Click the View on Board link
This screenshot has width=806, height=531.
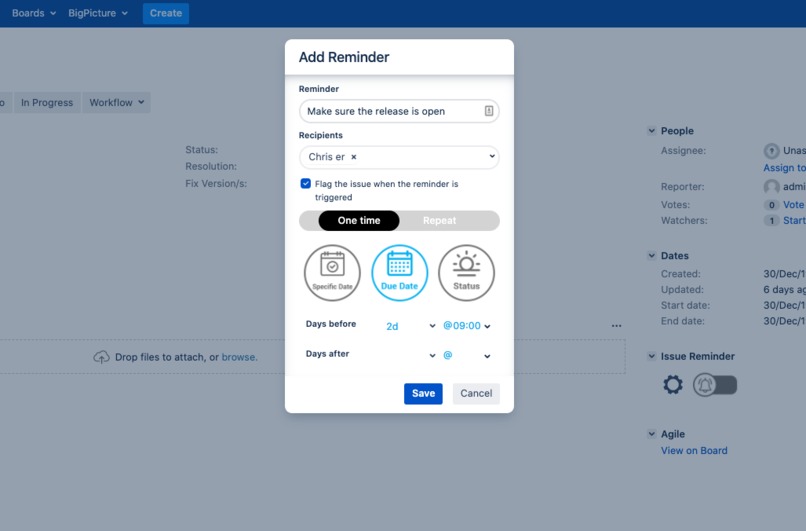tap(694, 451)
